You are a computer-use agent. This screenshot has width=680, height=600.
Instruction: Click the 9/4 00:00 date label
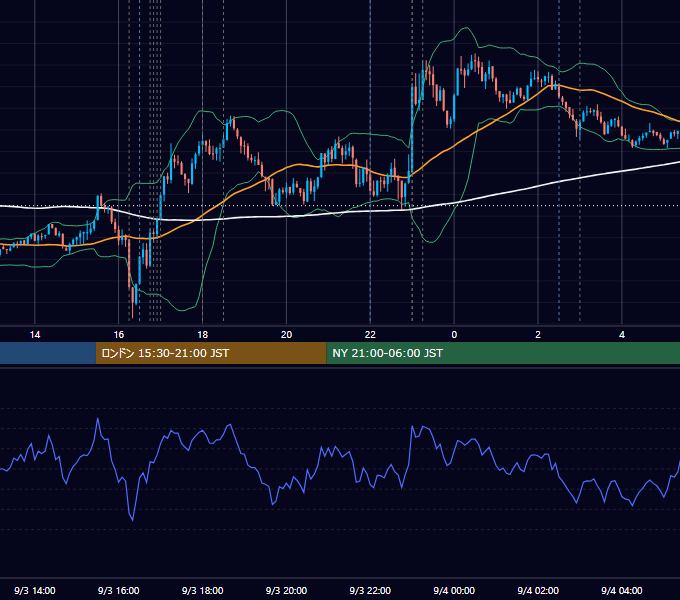point(454,590)
